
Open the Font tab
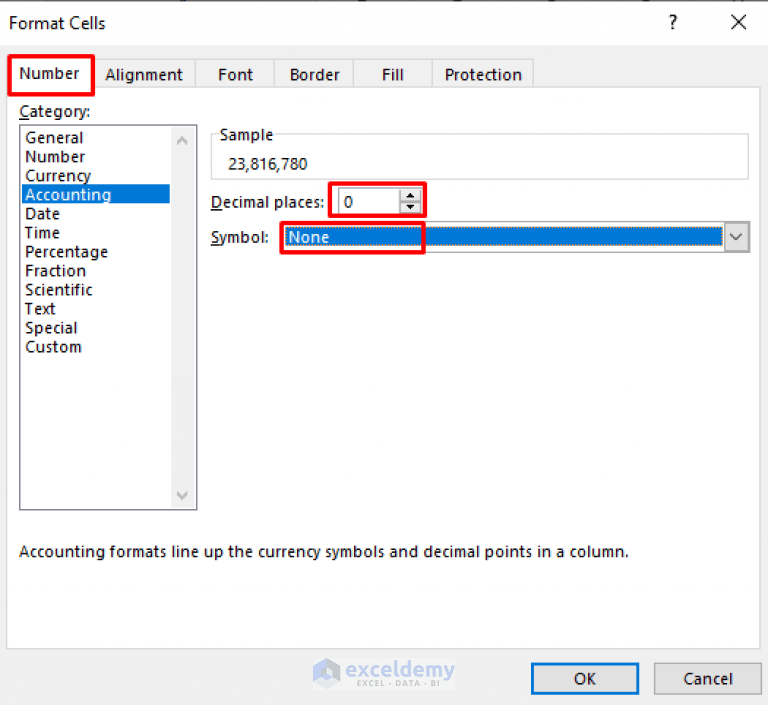point(235,75)
